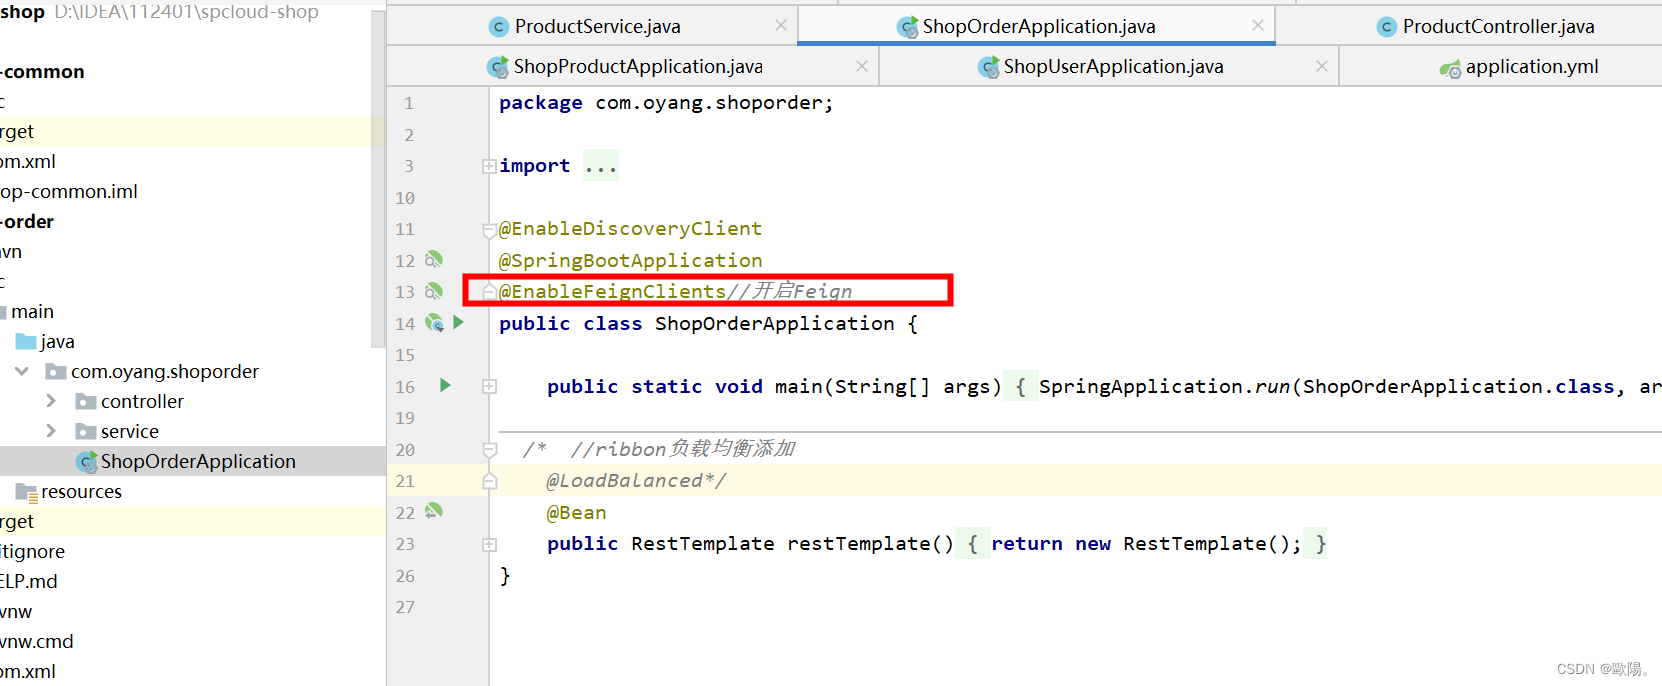
Task: Click Spring boot gutter icon on line 14
Action: click(434, 323)
